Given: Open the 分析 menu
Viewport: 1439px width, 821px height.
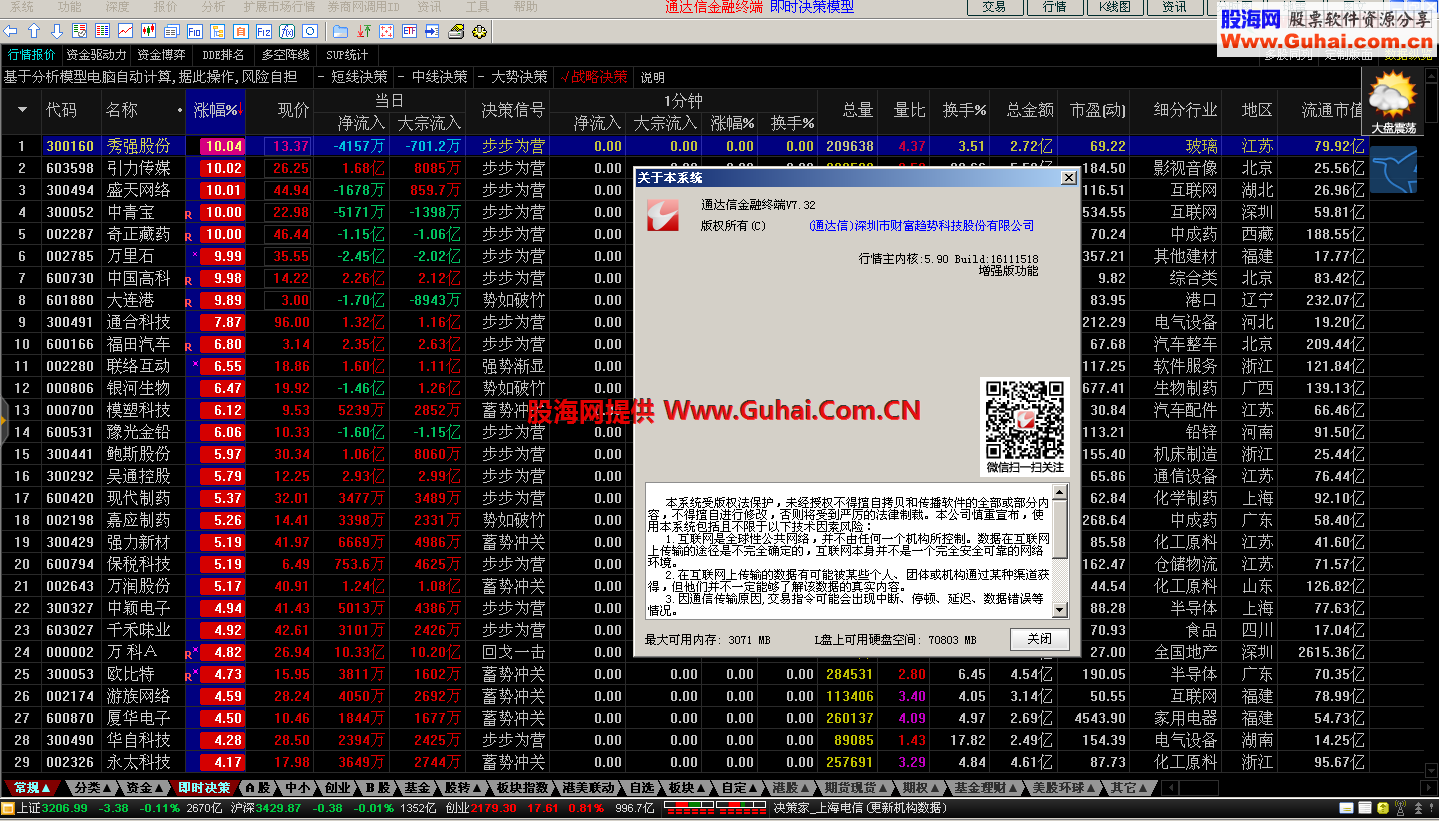Looking at the screenshot, I should [x=213, y=7].
